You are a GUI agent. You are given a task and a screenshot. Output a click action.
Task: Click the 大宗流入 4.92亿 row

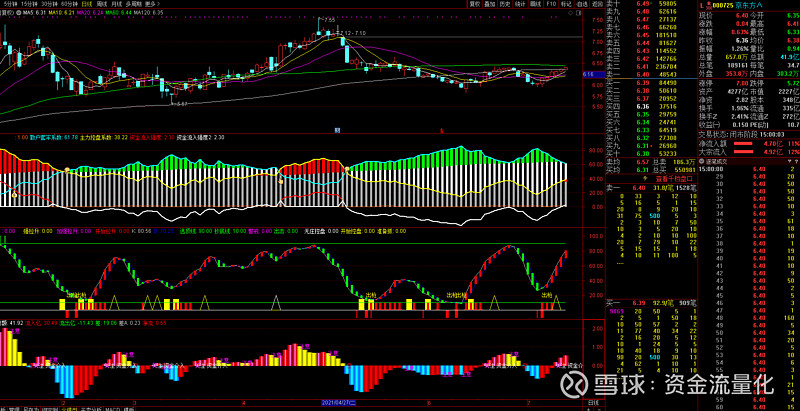(749, 151)
